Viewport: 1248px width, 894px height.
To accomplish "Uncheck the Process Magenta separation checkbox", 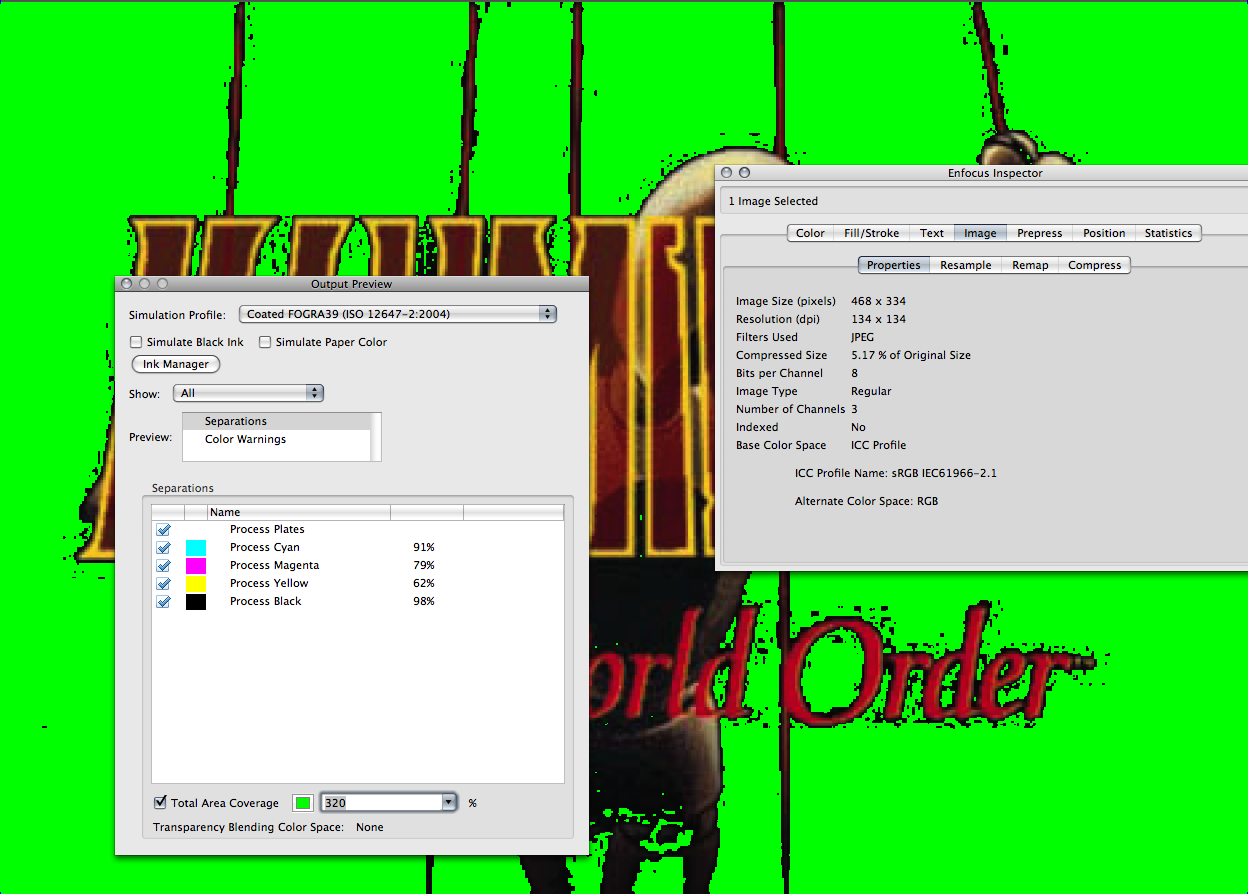I will pyautogui.click(x=164, y=565).
